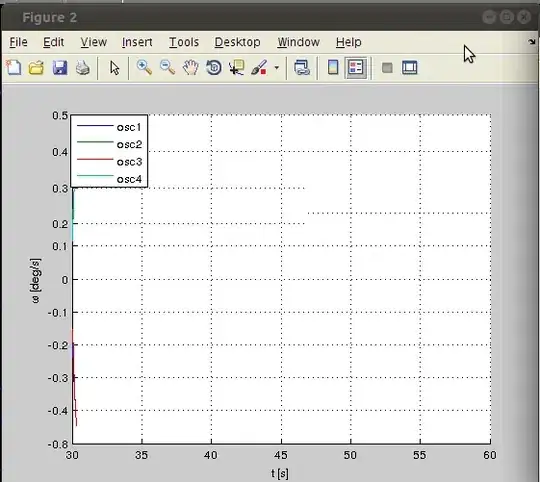Select the Edit Plot arrow tool
Image resolution: width=540 pixels, height=482 pixels.
(x=114, y=67)
